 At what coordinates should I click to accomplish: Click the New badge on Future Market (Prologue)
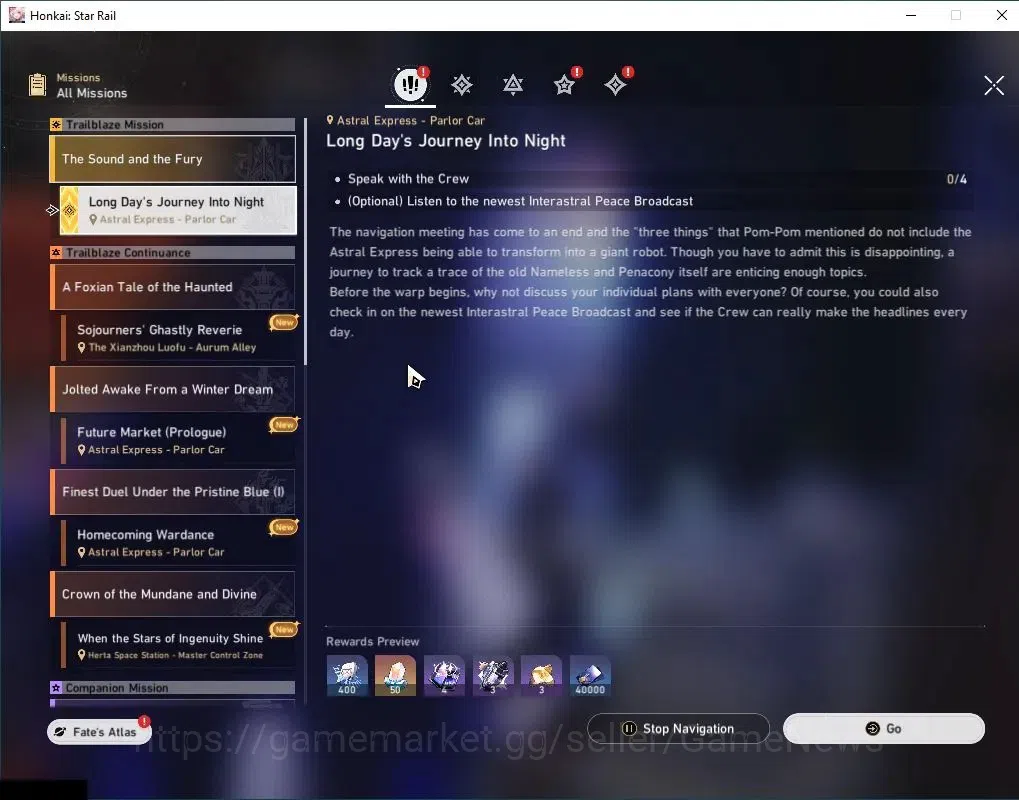pyautogui.click(x=284, y=425)
